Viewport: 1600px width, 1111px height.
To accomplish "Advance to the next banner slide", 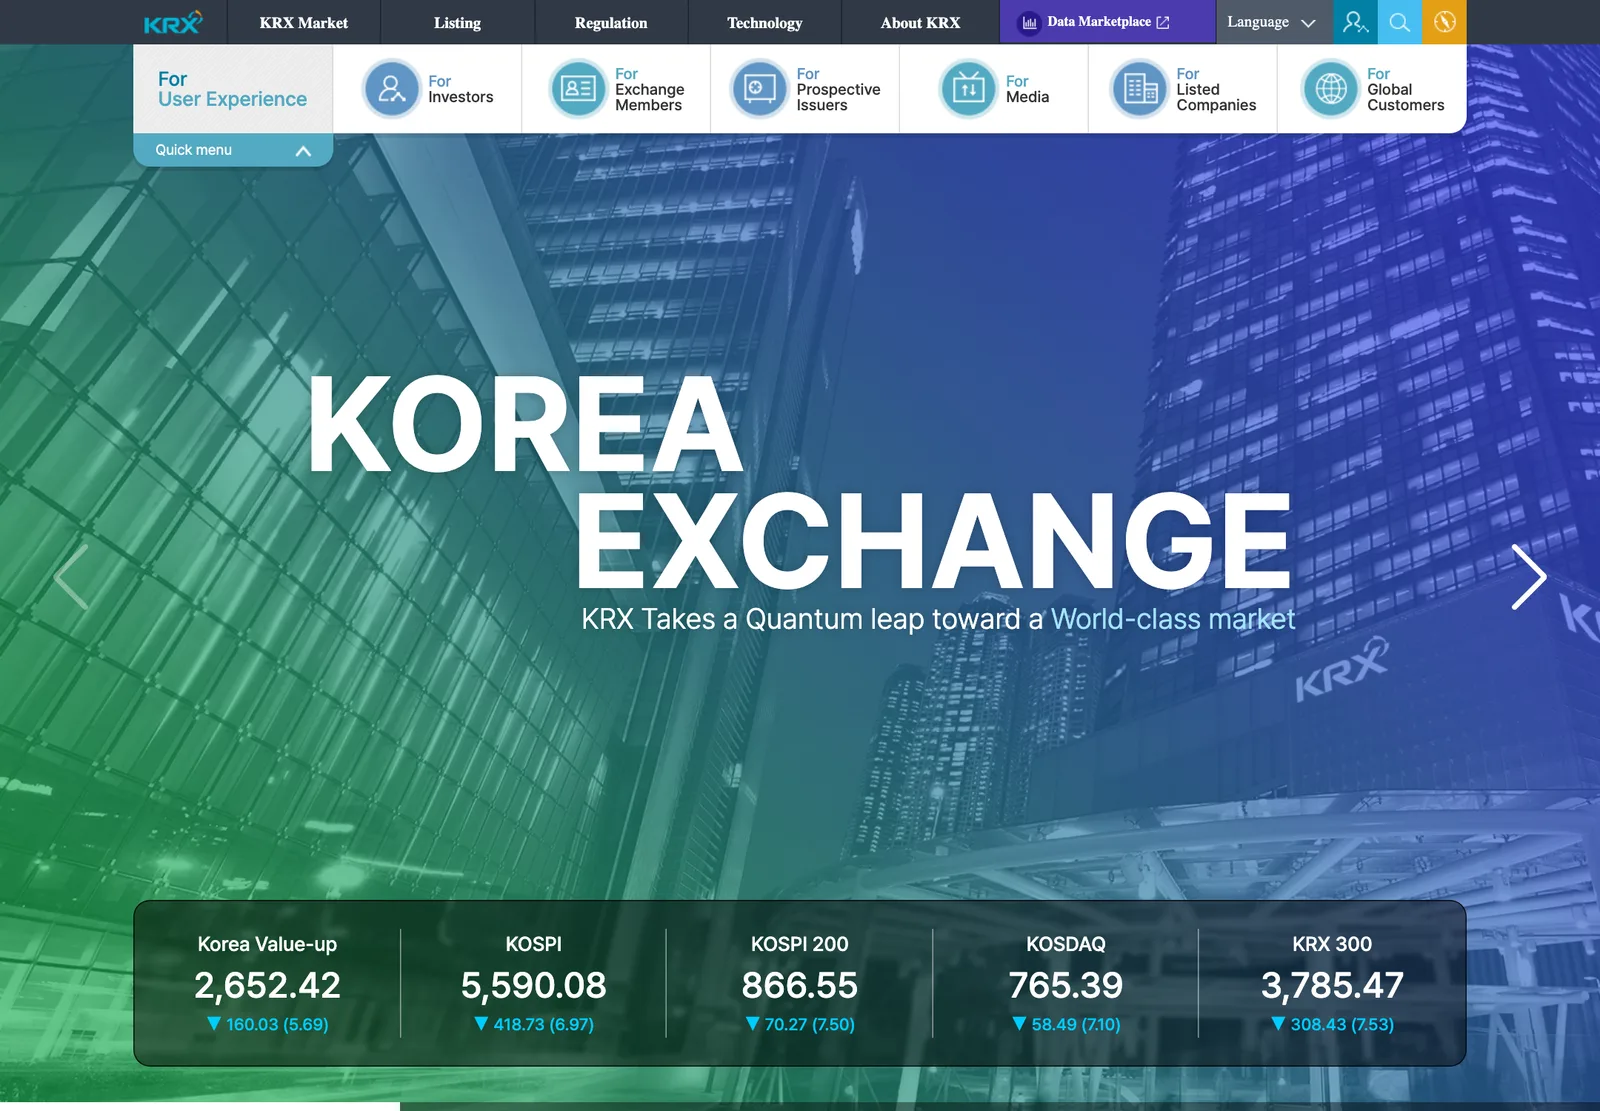I will 1529,577.
